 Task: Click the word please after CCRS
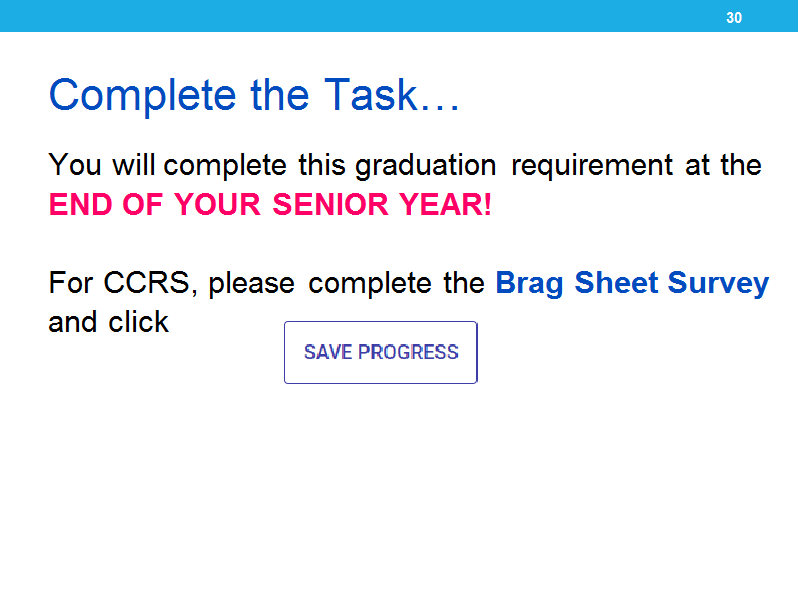point(252,284)
